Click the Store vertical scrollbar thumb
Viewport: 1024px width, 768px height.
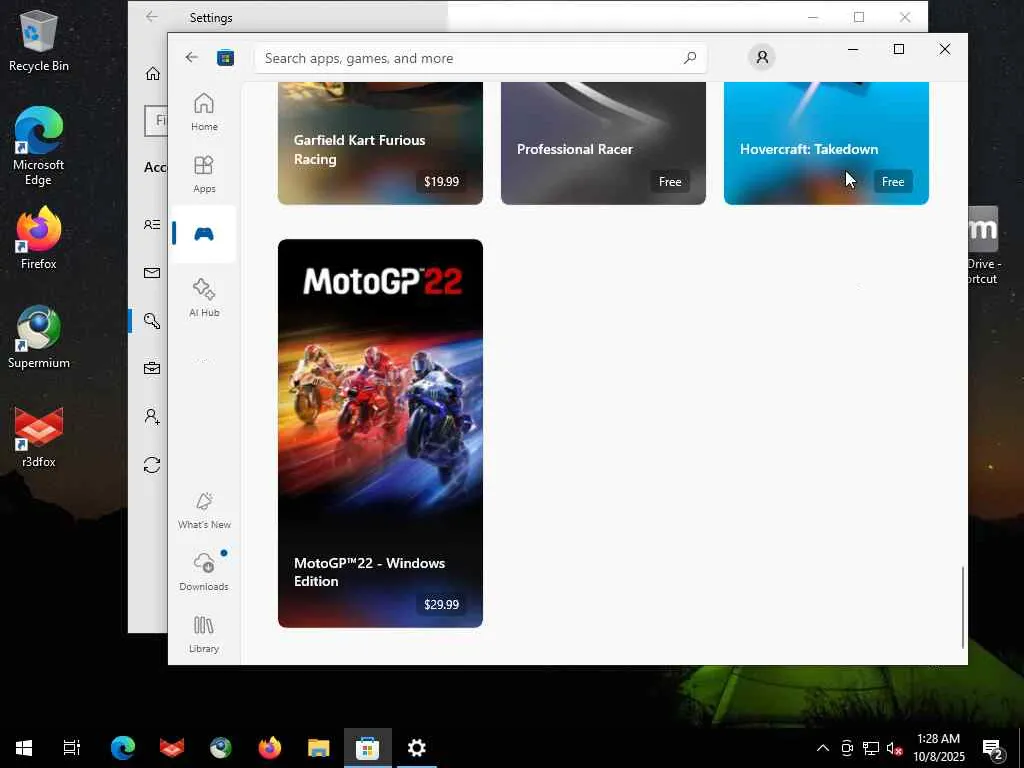pyautogui.click(x=963, y=606)
